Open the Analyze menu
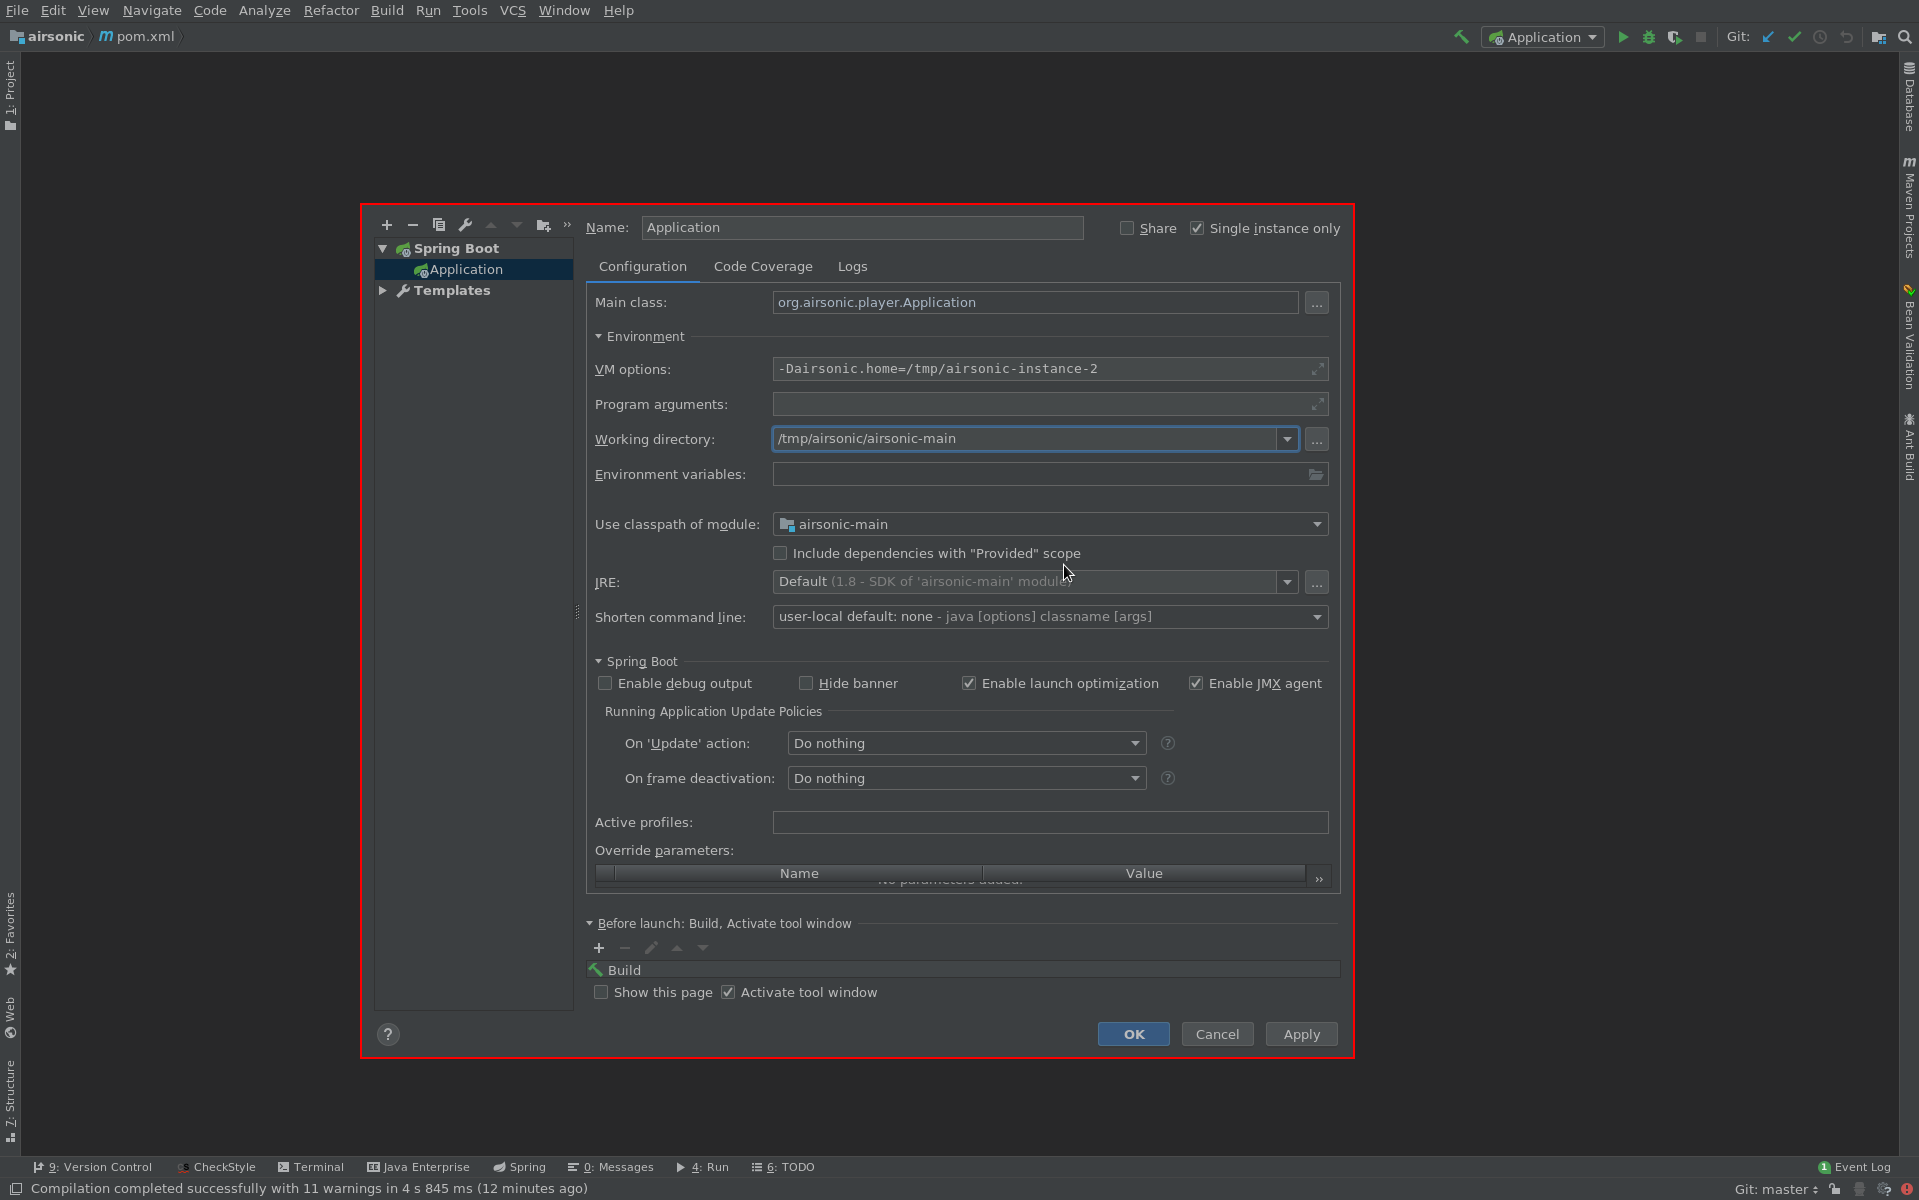 click(x=264, y=10)
